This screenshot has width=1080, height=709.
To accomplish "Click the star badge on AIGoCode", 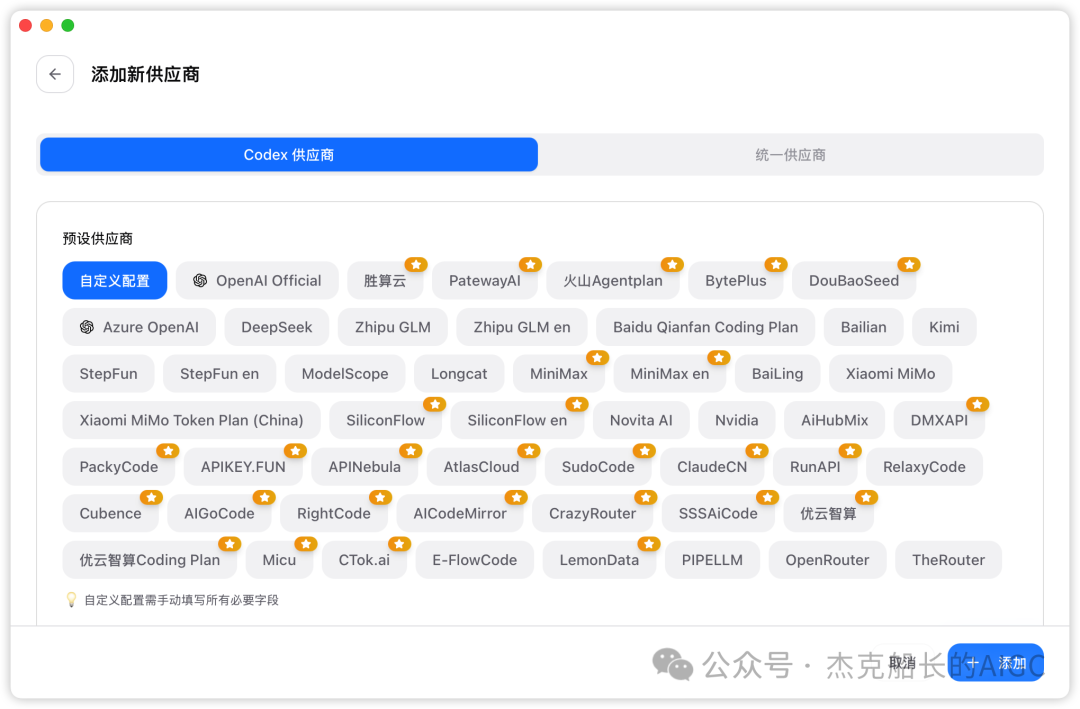I will tap(264, 497).
